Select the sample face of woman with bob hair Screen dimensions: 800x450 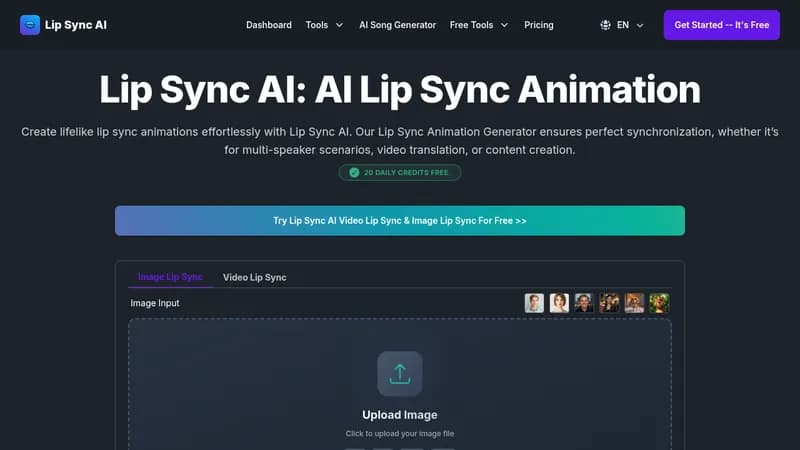(x=559, y=303)
